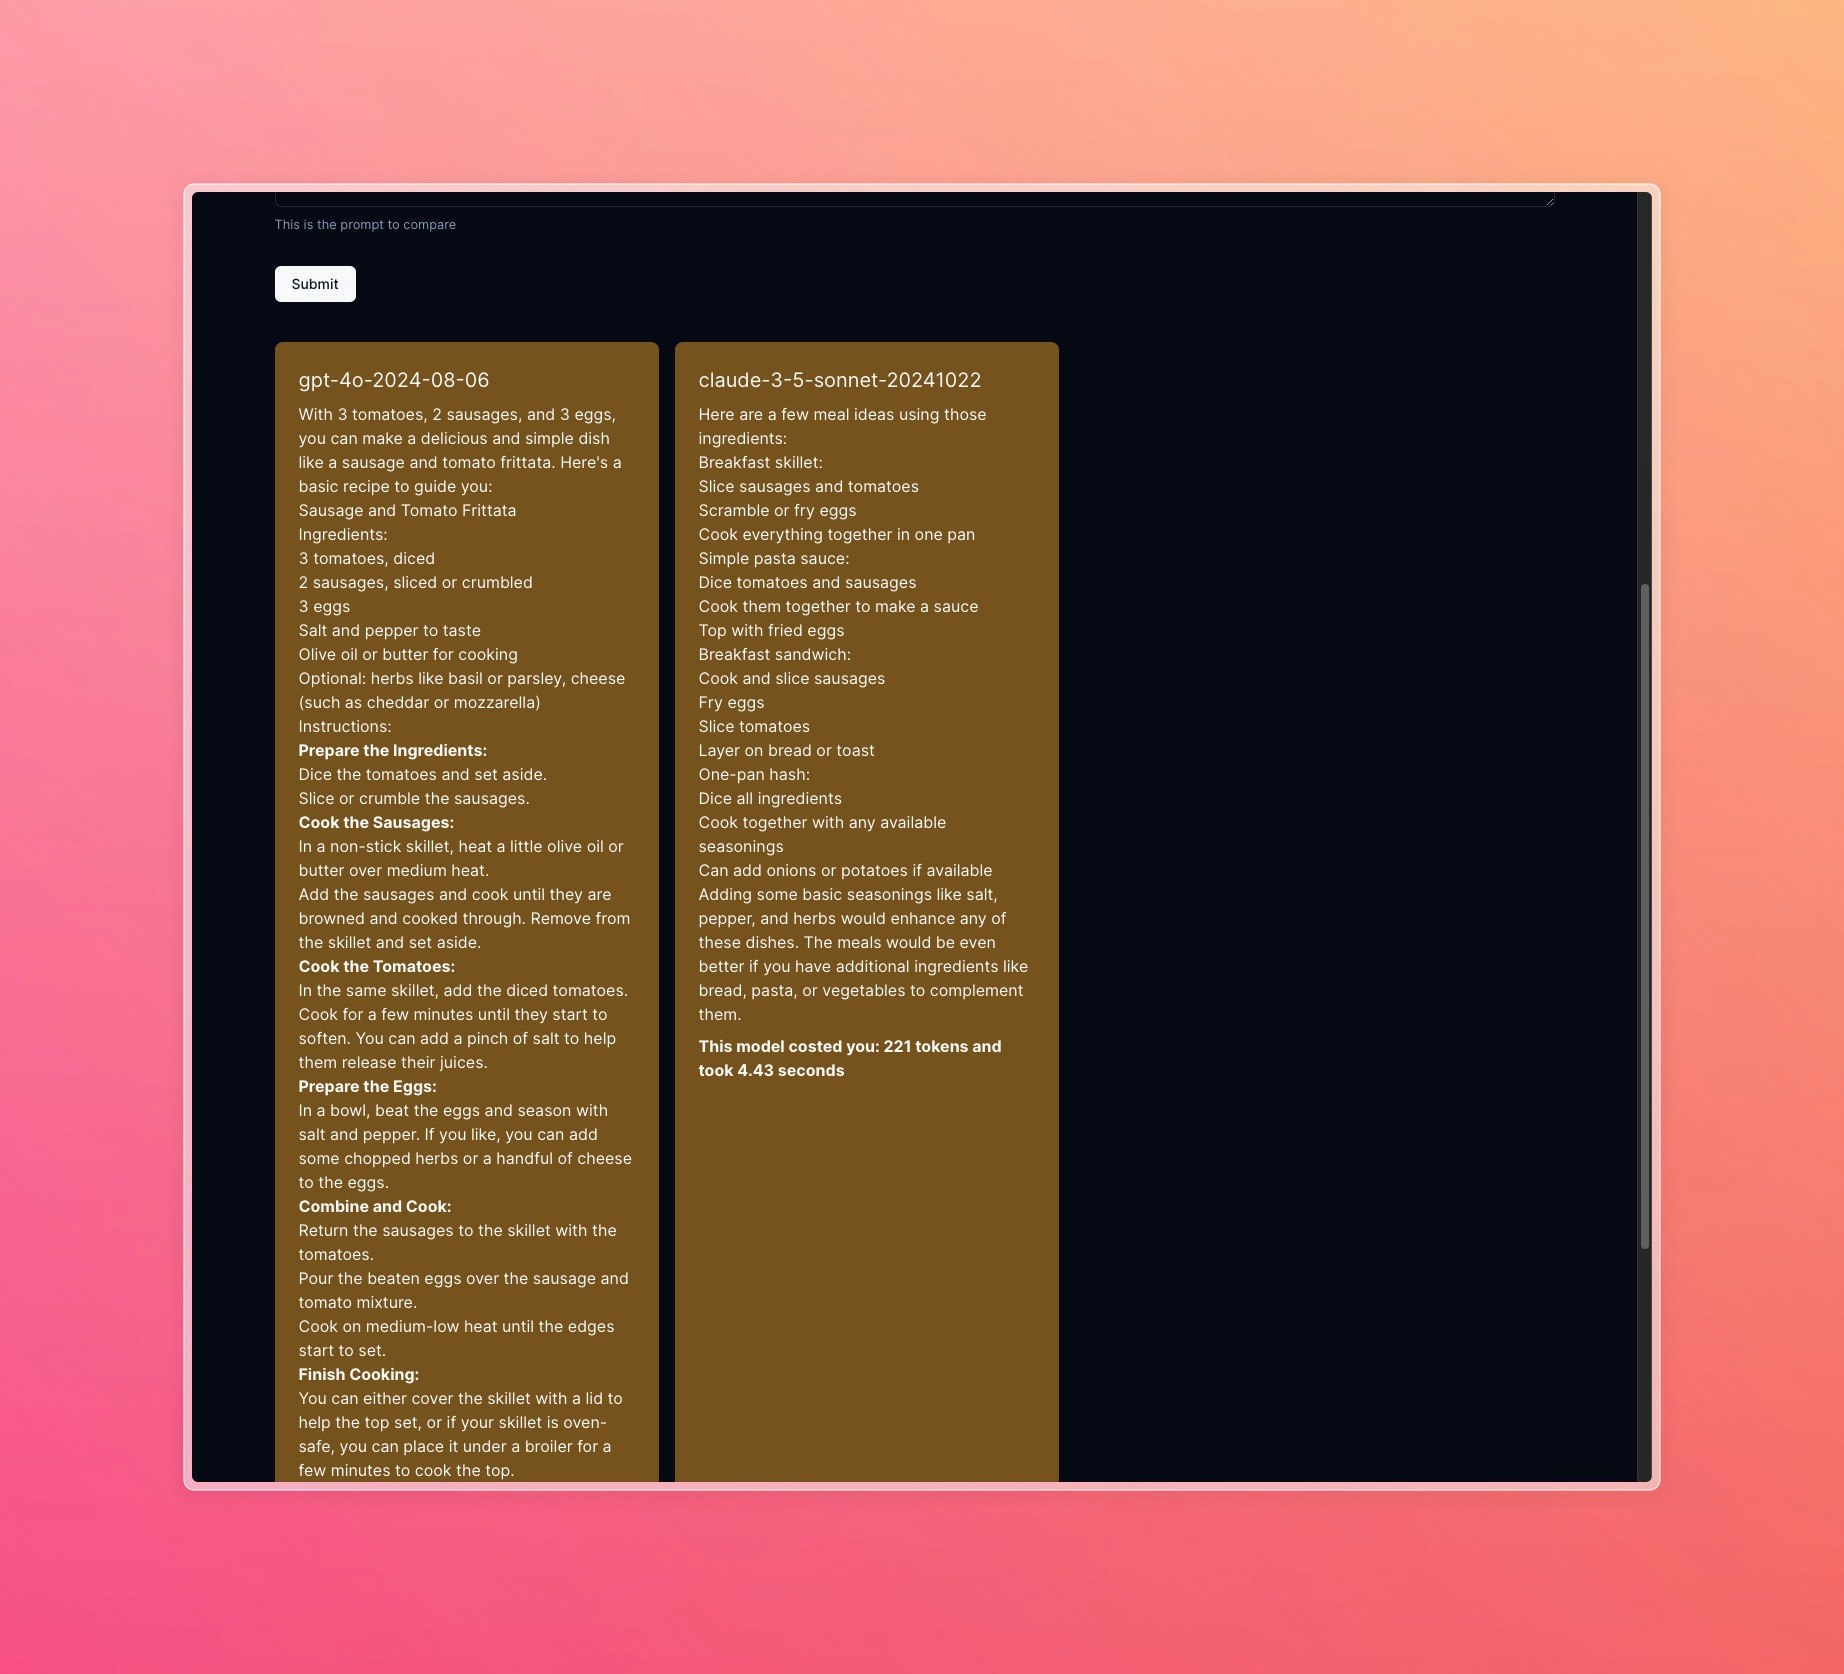The height and width of the screenshot is (1674, 1844).
Task: Click the prompt textarea resize handle
Action: coord(1549,201)
